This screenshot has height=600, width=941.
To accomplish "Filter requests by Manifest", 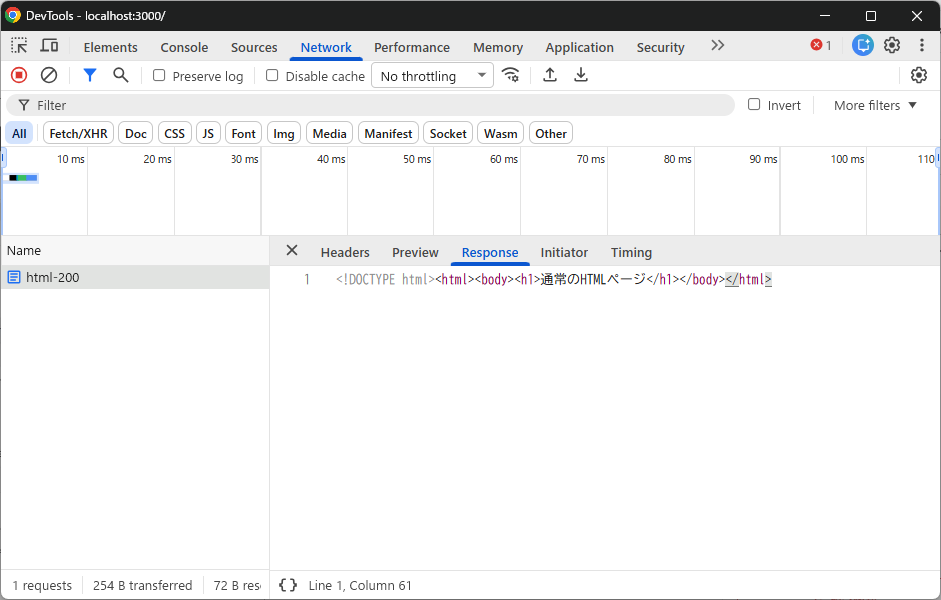I will 388,133.
